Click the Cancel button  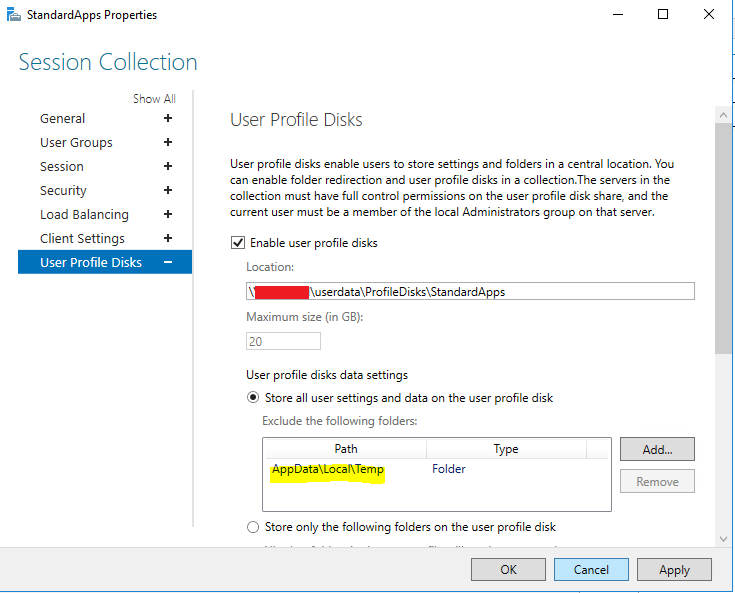(x=591, y=570)
